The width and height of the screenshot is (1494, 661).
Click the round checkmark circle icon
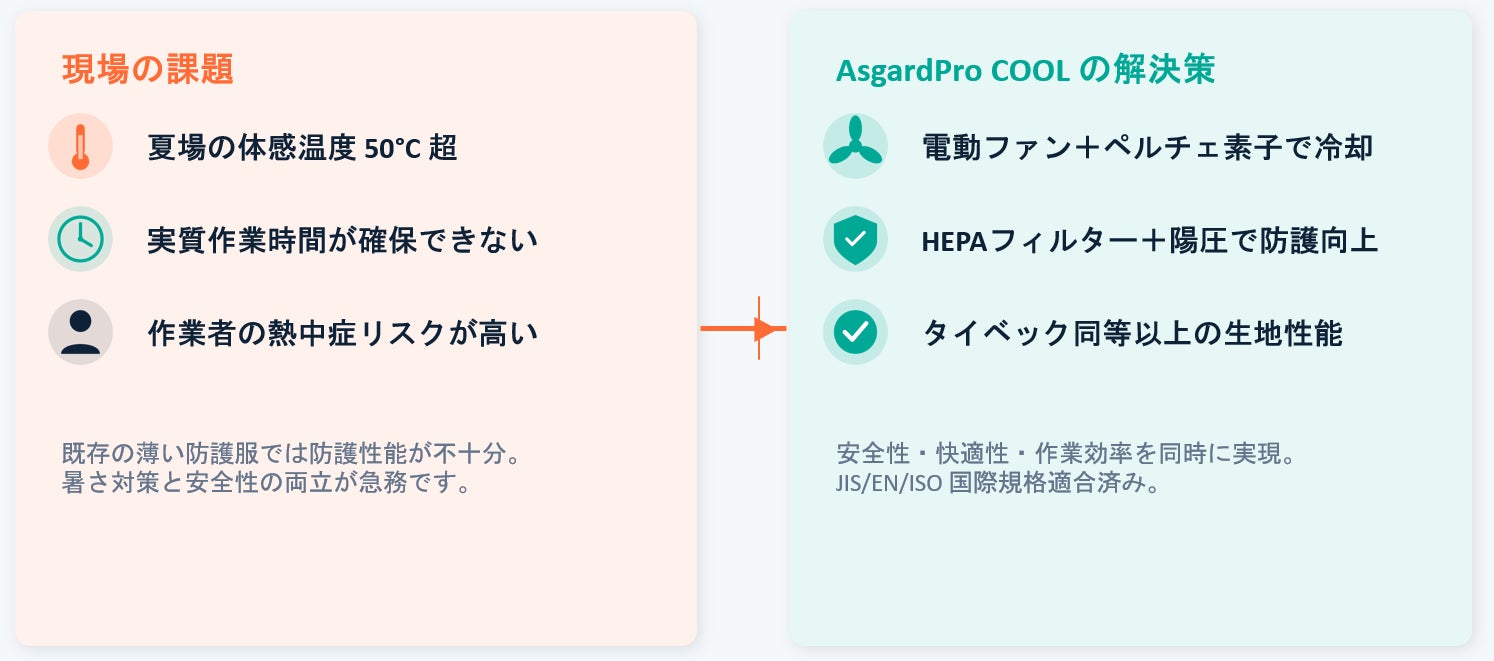(x=855, y=332)
